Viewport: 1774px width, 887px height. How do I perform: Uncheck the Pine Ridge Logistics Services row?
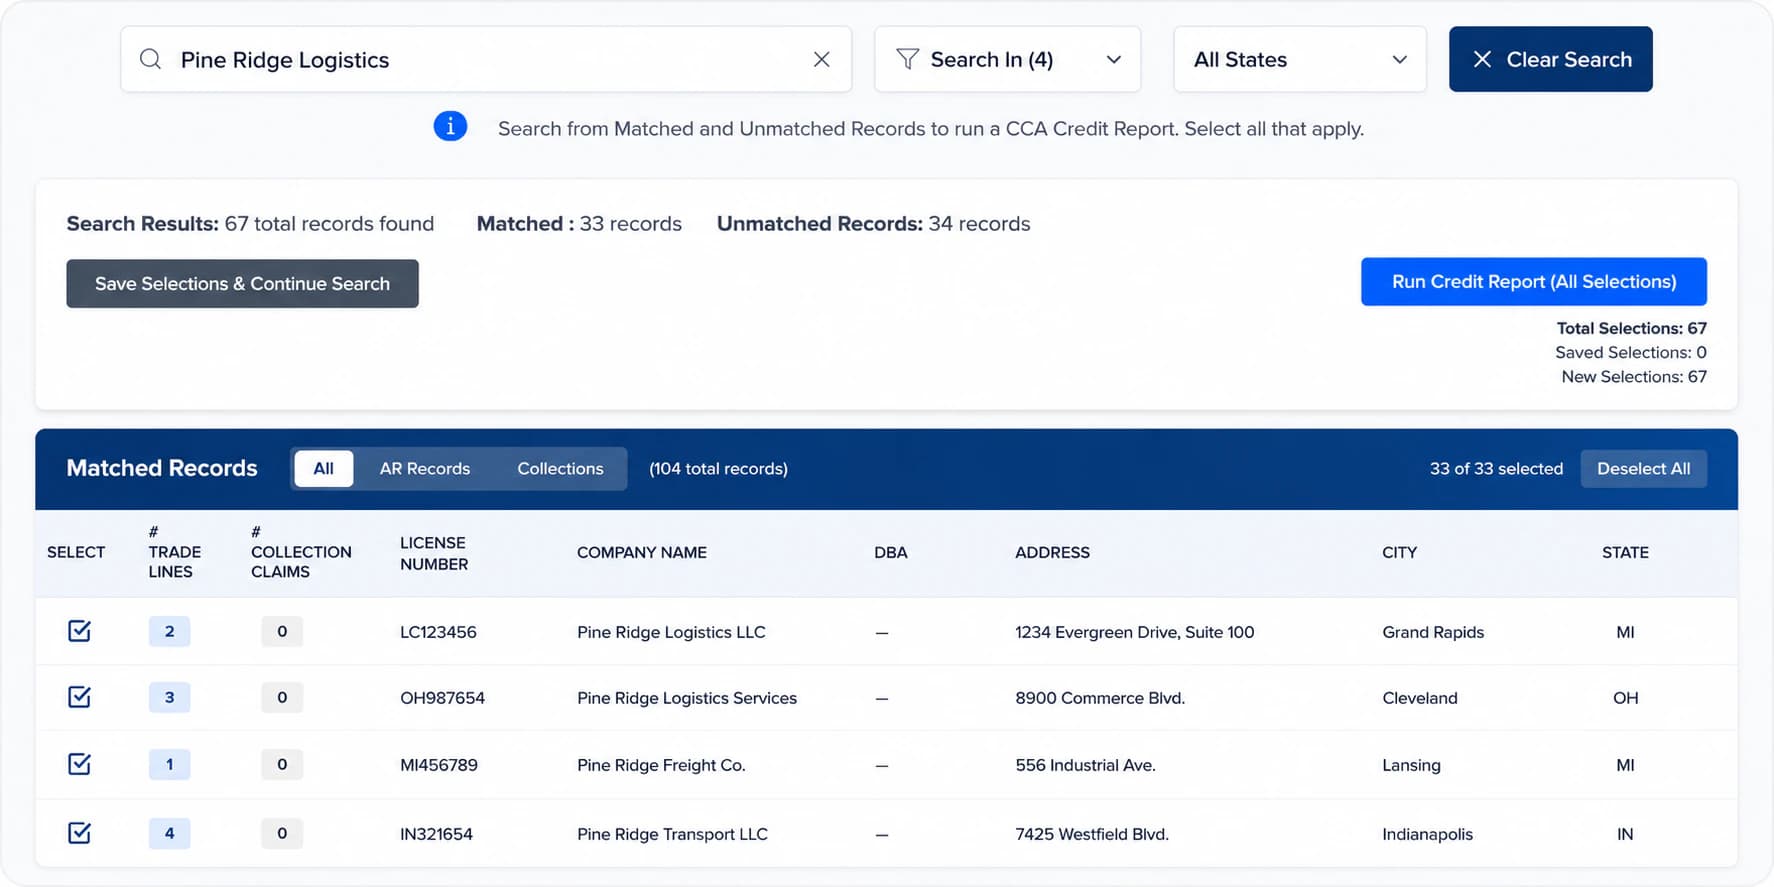[x=79, y=697]
